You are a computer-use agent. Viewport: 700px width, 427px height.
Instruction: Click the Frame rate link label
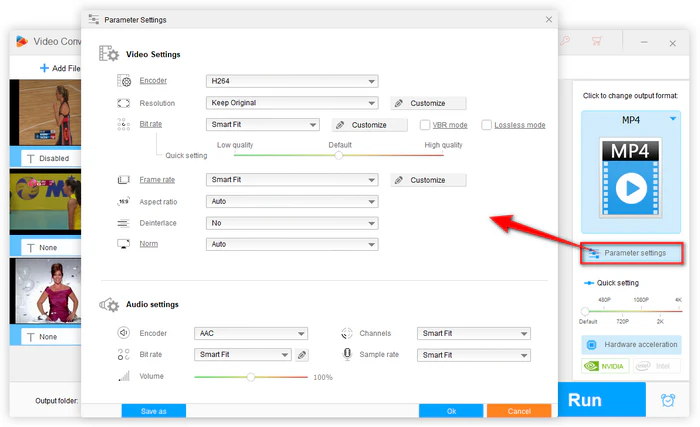click(157, 180)
